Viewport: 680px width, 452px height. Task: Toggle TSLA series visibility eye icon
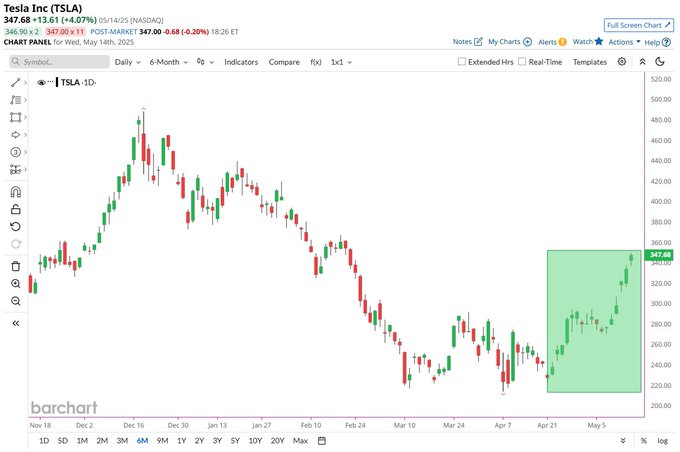pos(41,82)
